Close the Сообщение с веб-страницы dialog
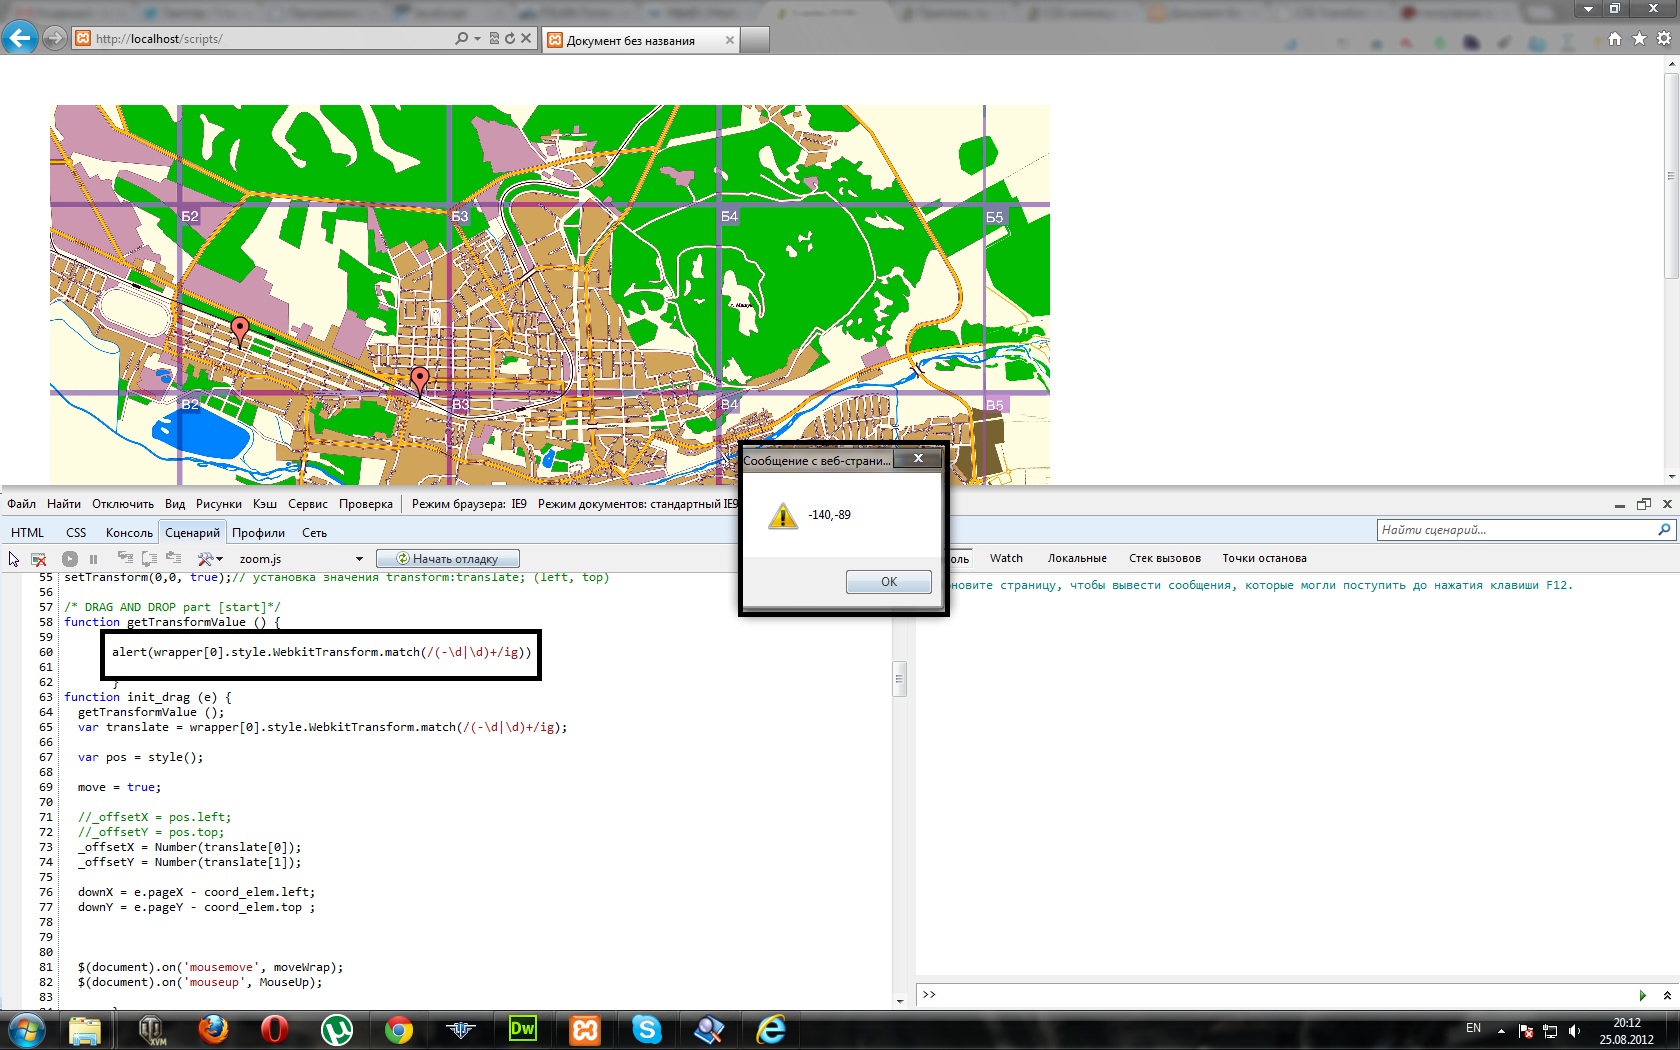Viewport: 1680px width, 1050px height. pos(918,459)
